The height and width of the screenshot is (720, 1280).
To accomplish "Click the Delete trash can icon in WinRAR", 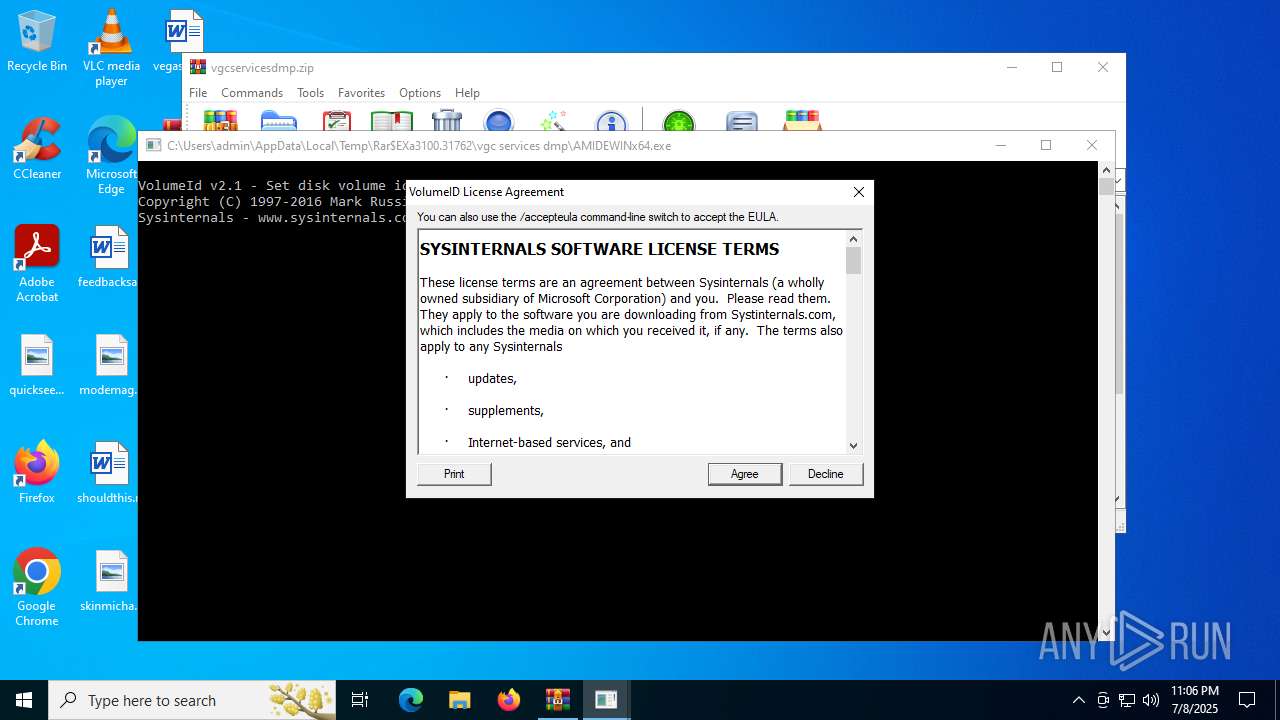I will click(446, 120).
